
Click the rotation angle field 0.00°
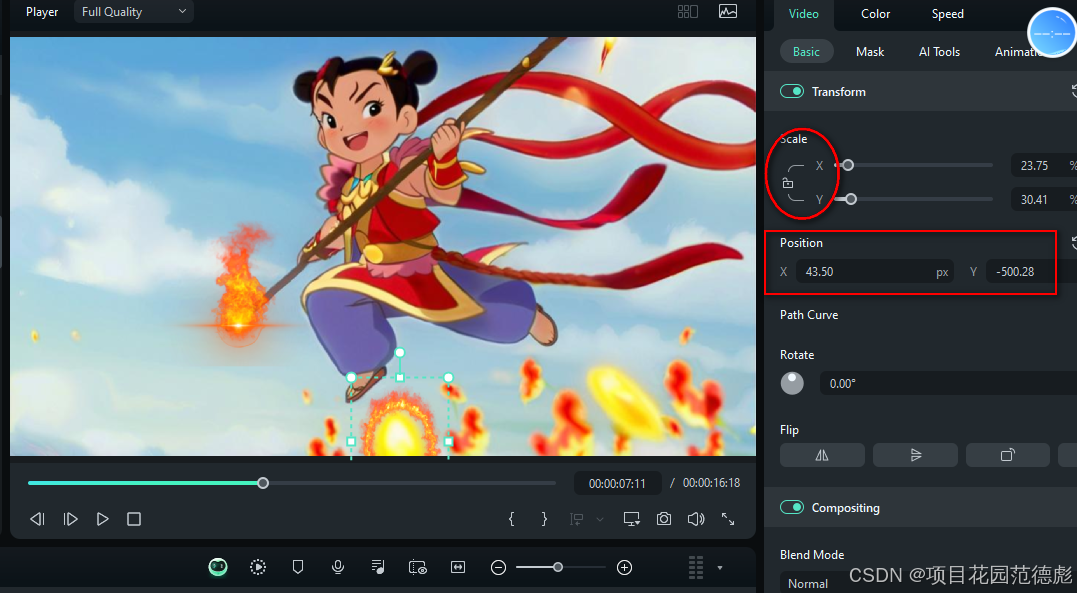tap(948, 383)
